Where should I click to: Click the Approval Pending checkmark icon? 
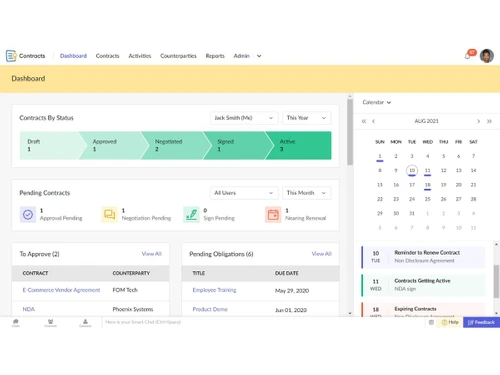pyautogui.click(x=28, y=214)
